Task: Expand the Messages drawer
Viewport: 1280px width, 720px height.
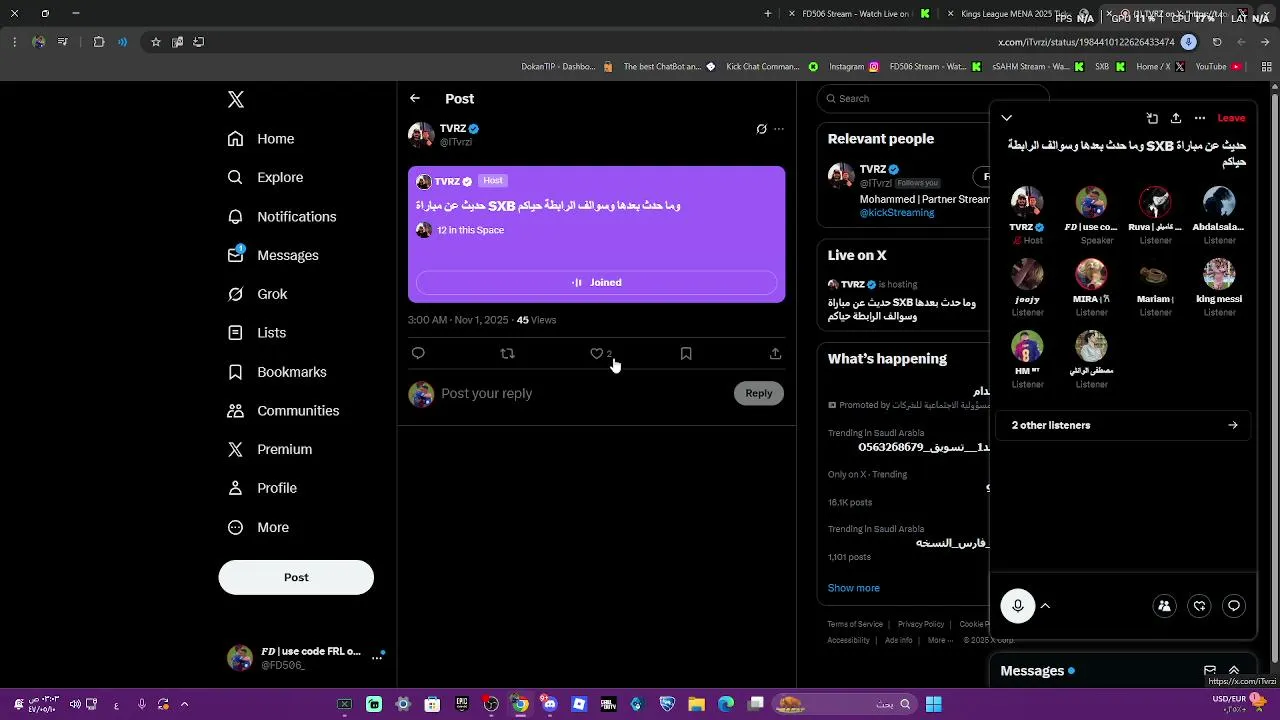Action: [x=1234, y=670]
